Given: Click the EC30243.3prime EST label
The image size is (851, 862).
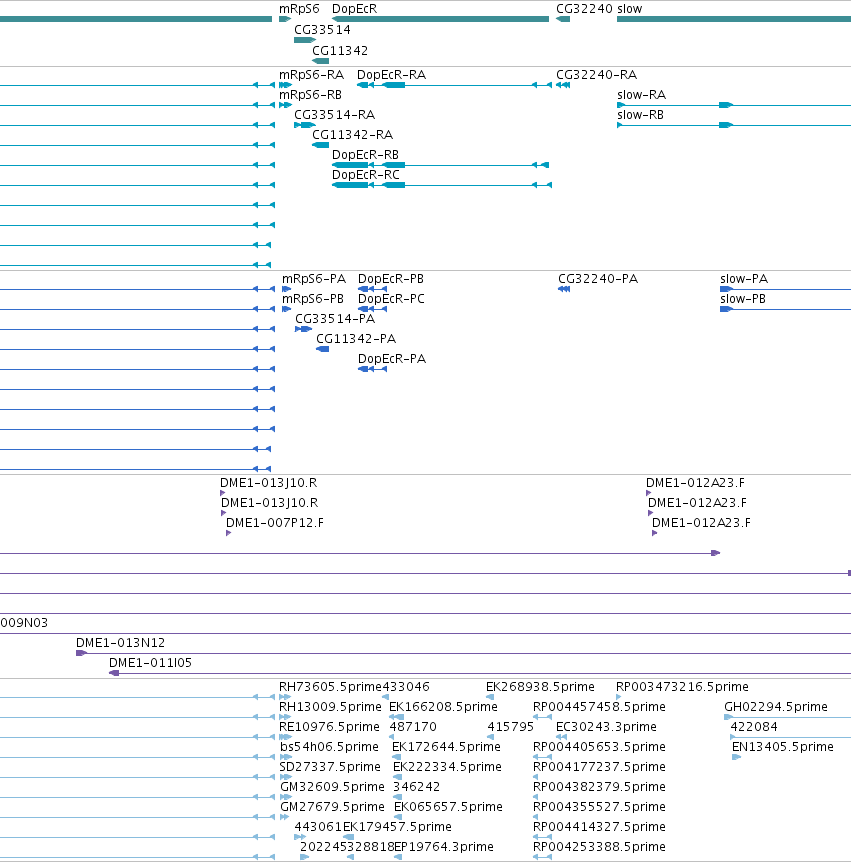Looking at the screenshot, I should [x=606, y=727].
